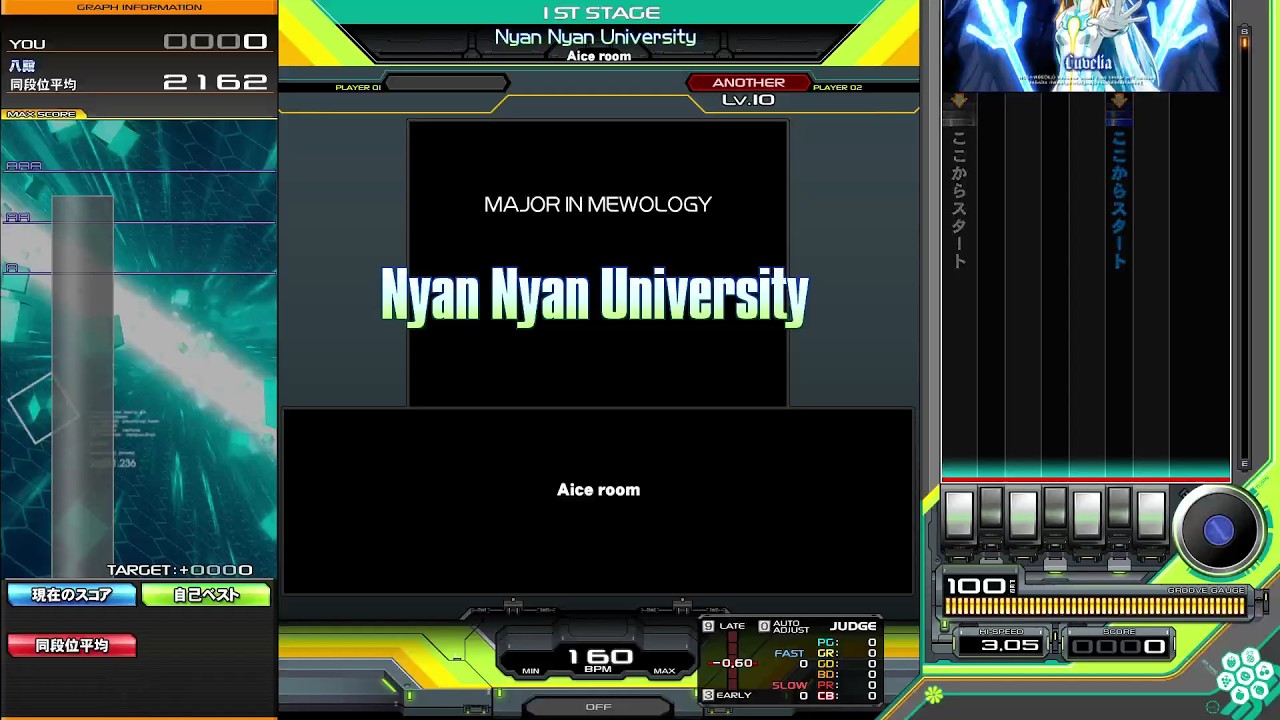This screenshot has height=720, width=1280.
Task: Click song title in the top banner
Action: click(x=596, y=37)
